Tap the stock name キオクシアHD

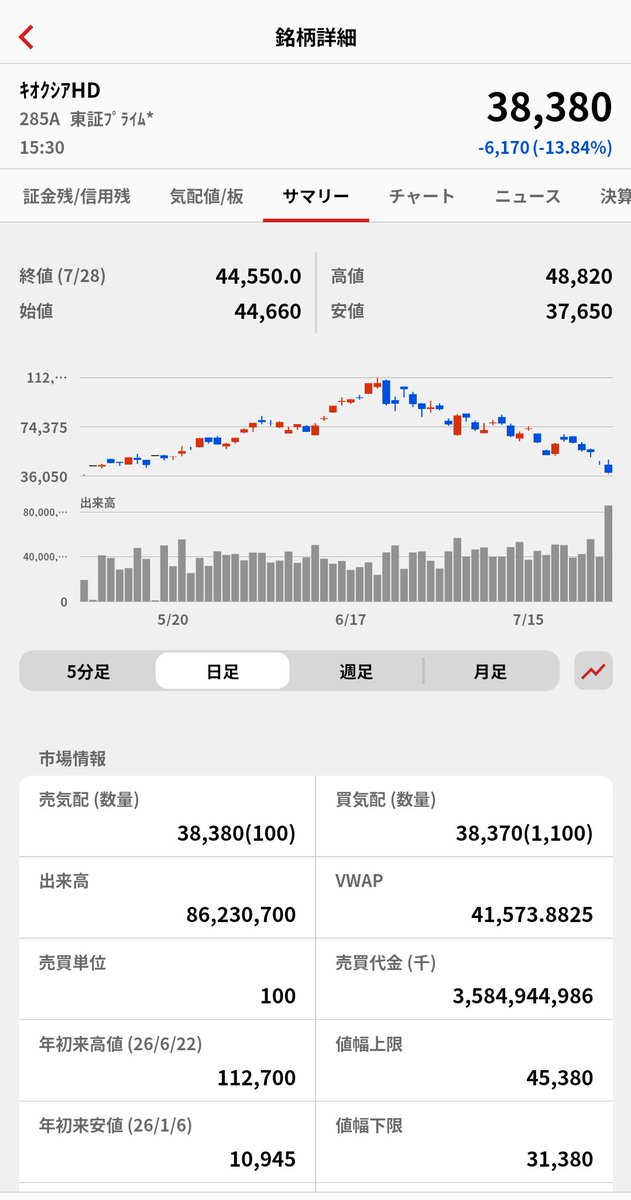point(60,91)
